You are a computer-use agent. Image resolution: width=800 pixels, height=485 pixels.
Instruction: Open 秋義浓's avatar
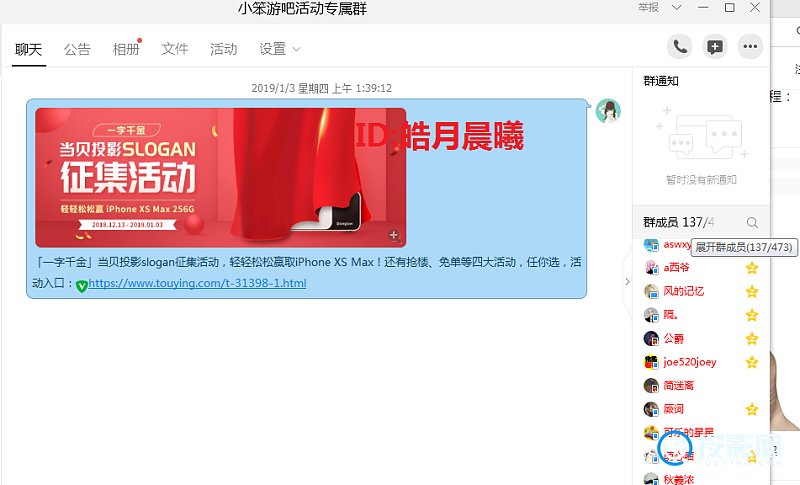coord(651,479)
